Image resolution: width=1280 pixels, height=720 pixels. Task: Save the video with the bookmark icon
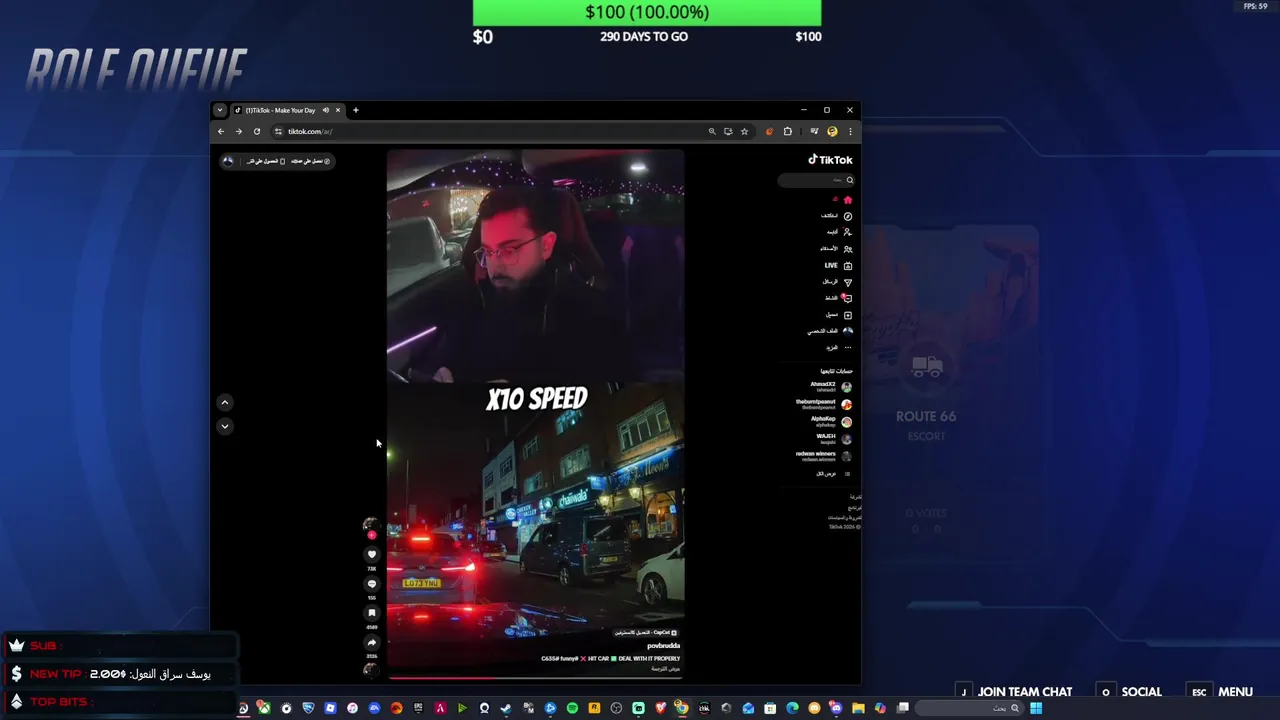372,613
